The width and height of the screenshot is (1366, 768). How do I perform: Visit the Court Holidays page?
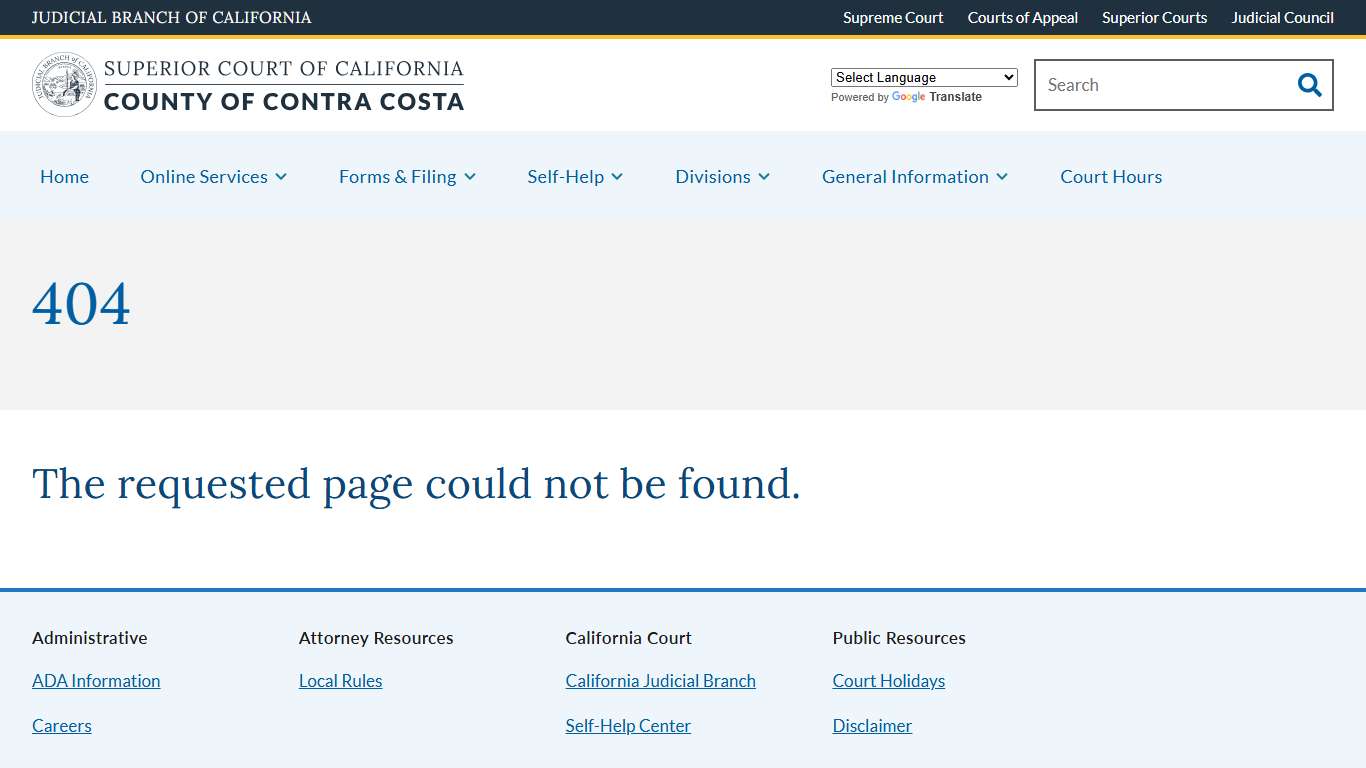888,680
